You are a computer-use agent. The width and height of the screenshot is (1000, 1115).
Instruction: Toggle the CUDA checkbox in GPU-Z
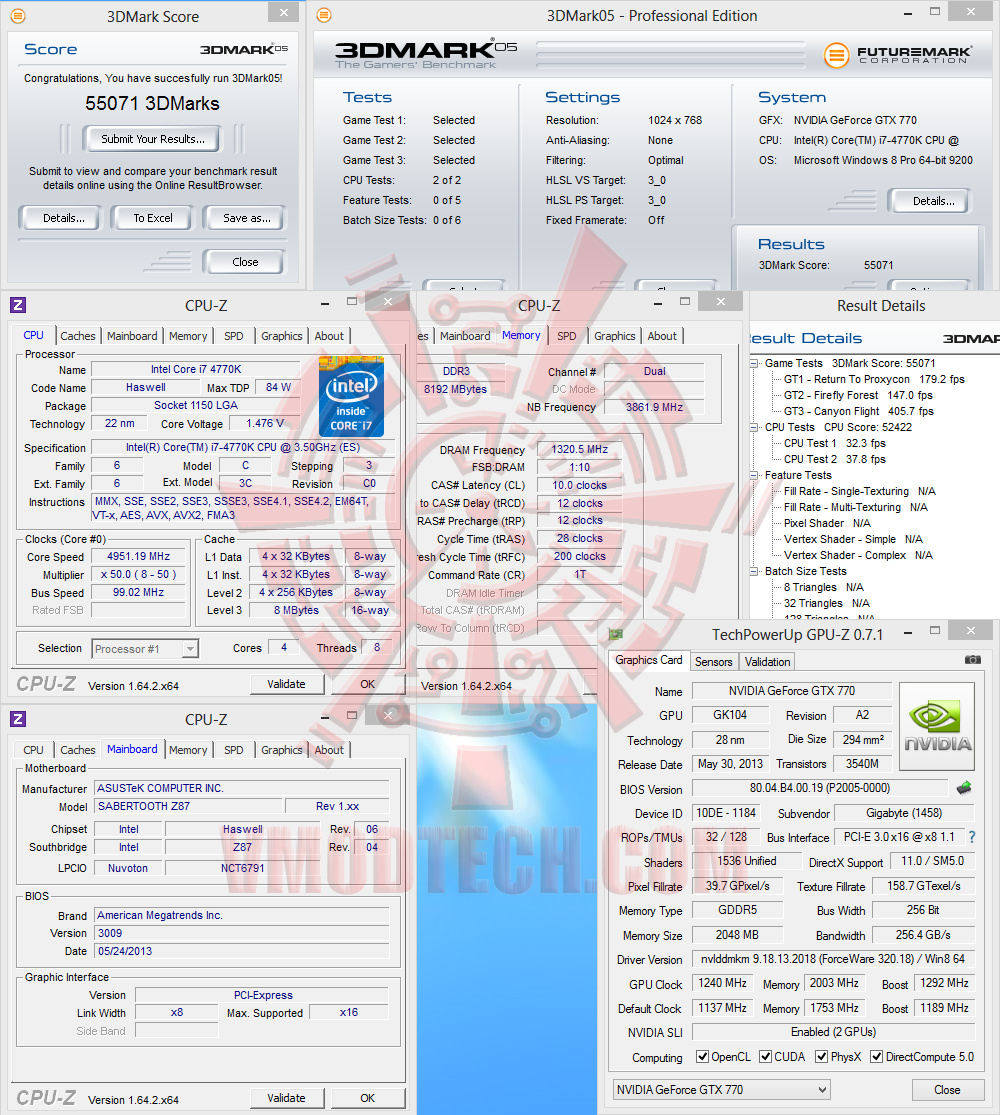(766, 1057)
